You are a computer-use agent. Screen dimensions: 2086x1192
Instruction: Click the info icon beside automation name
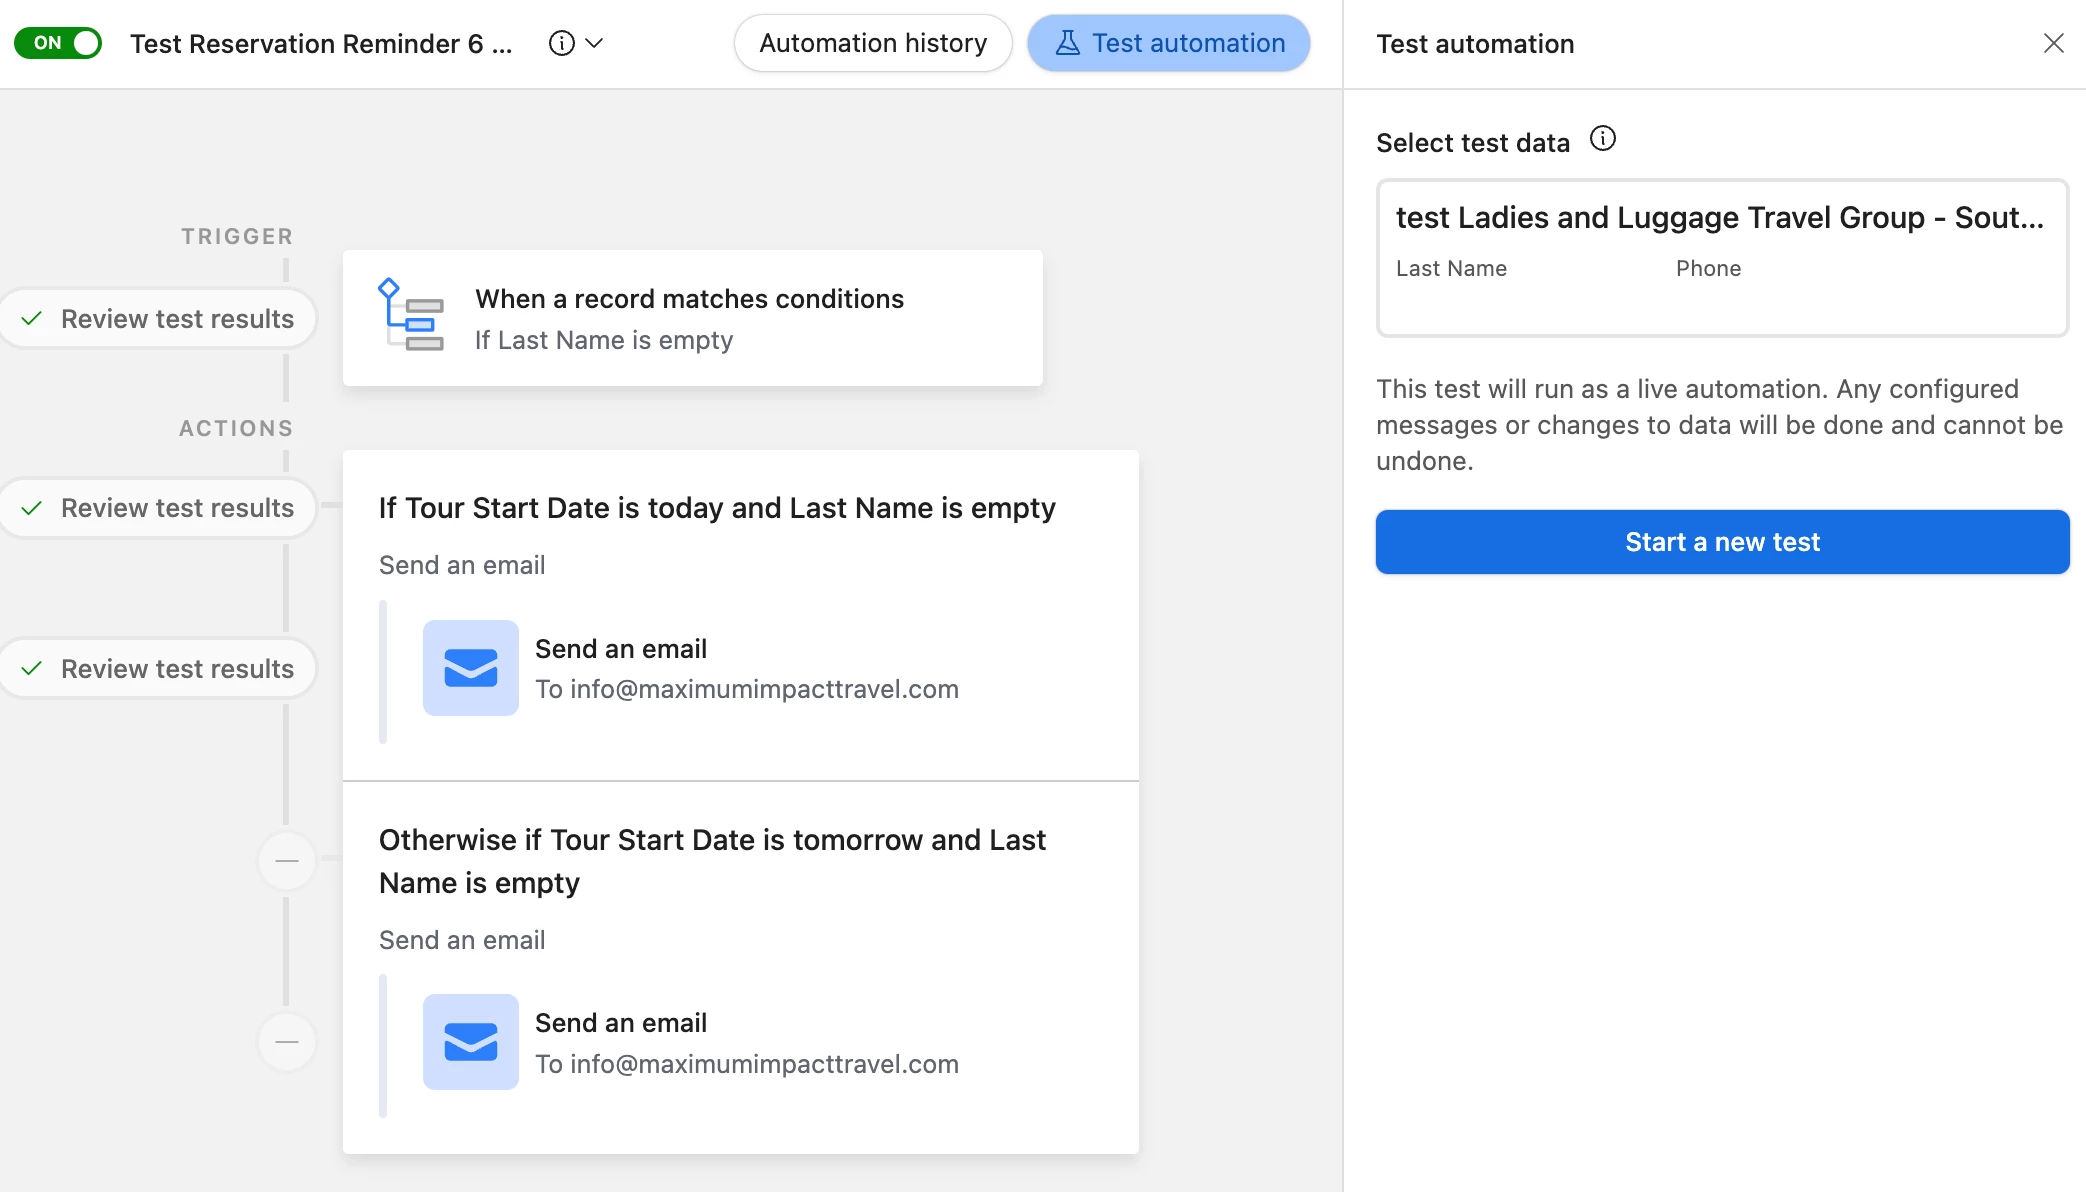tap(562, 43)
